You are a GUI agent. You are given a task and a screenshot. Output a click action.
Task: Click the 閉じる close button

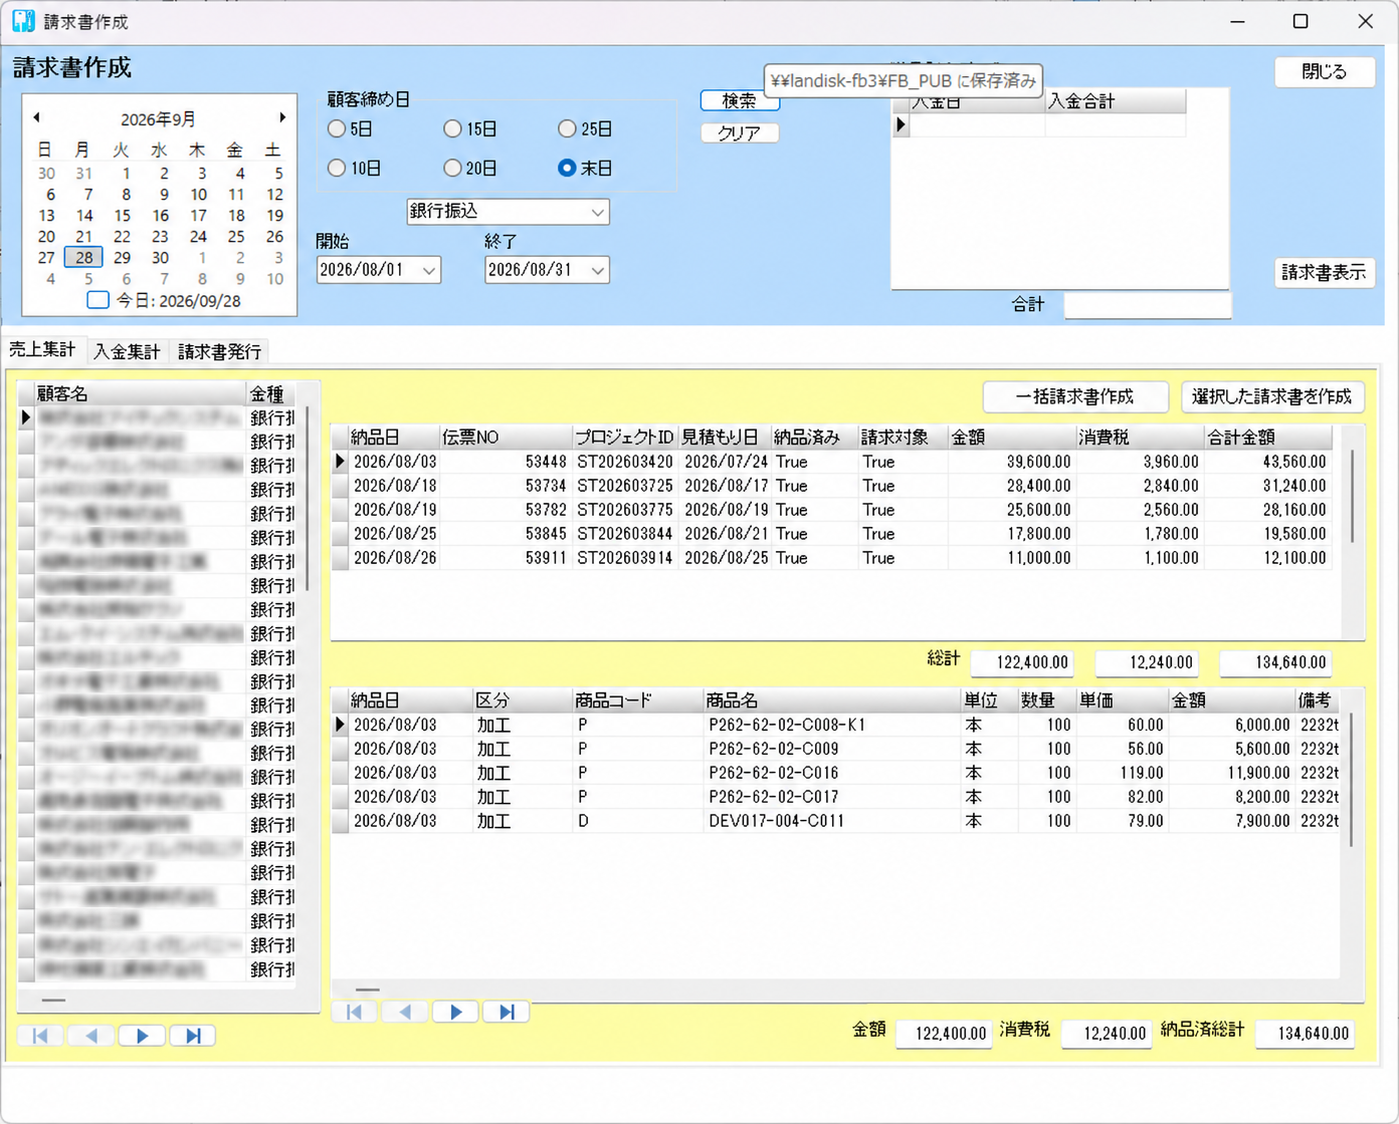point(1325,72)
